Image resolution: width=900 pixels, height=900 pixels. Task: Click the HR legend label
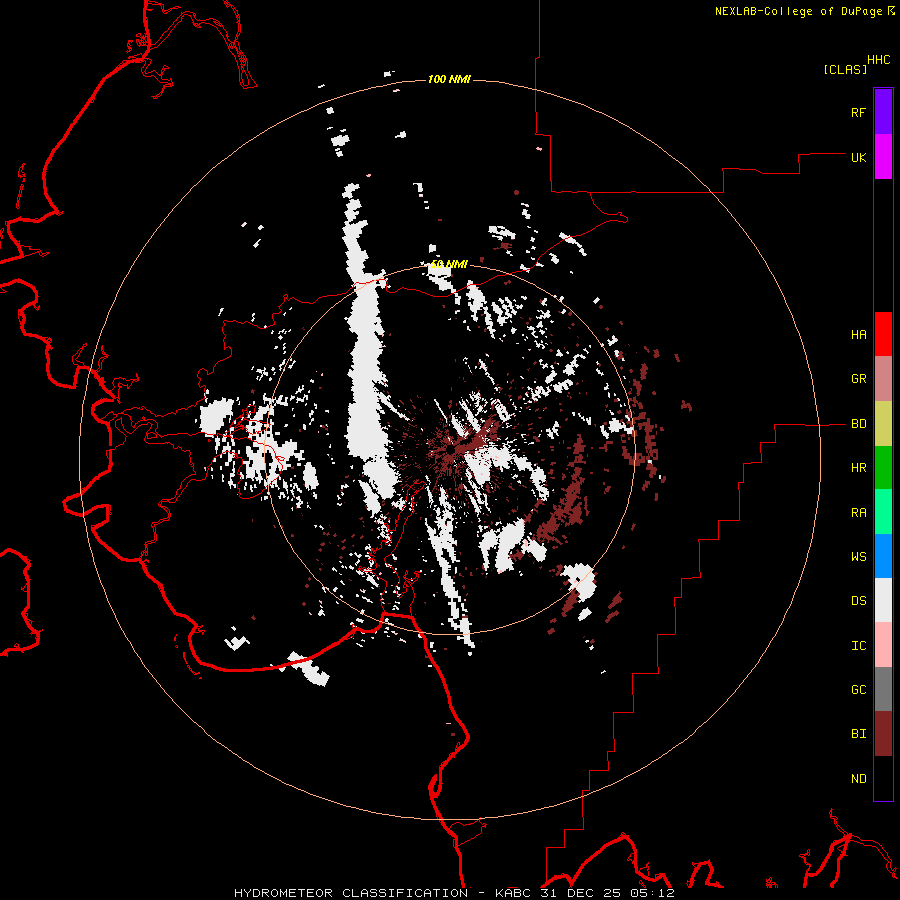pyautogui.click(x=858, y=468)
